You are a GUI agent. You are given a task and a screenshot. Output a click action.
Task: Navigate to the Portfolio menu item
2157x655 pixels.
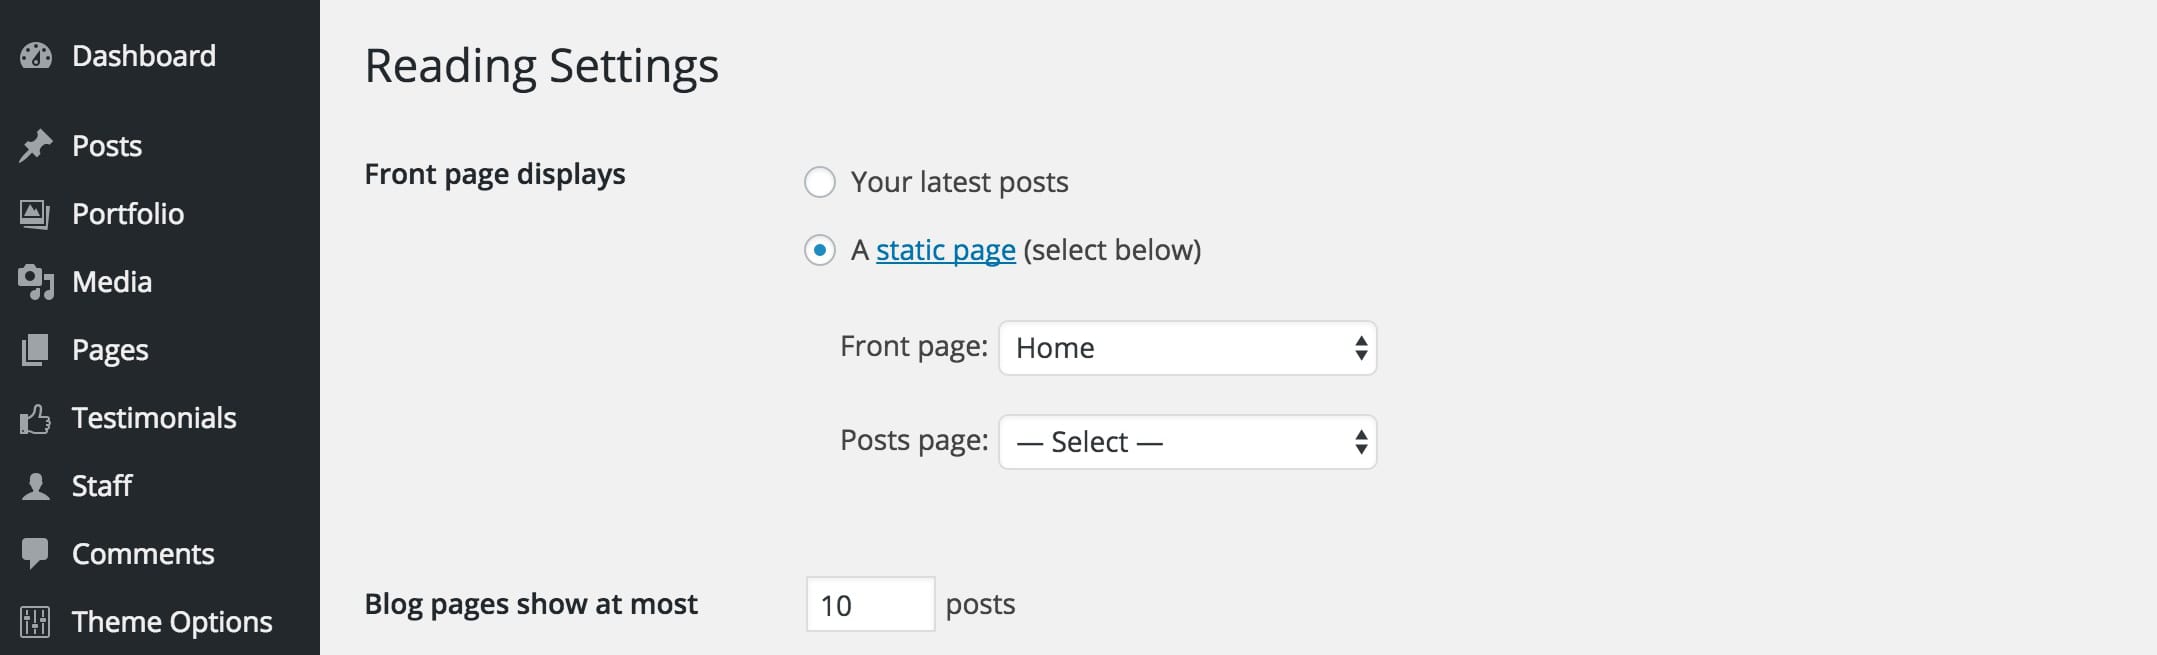(128, 214)
